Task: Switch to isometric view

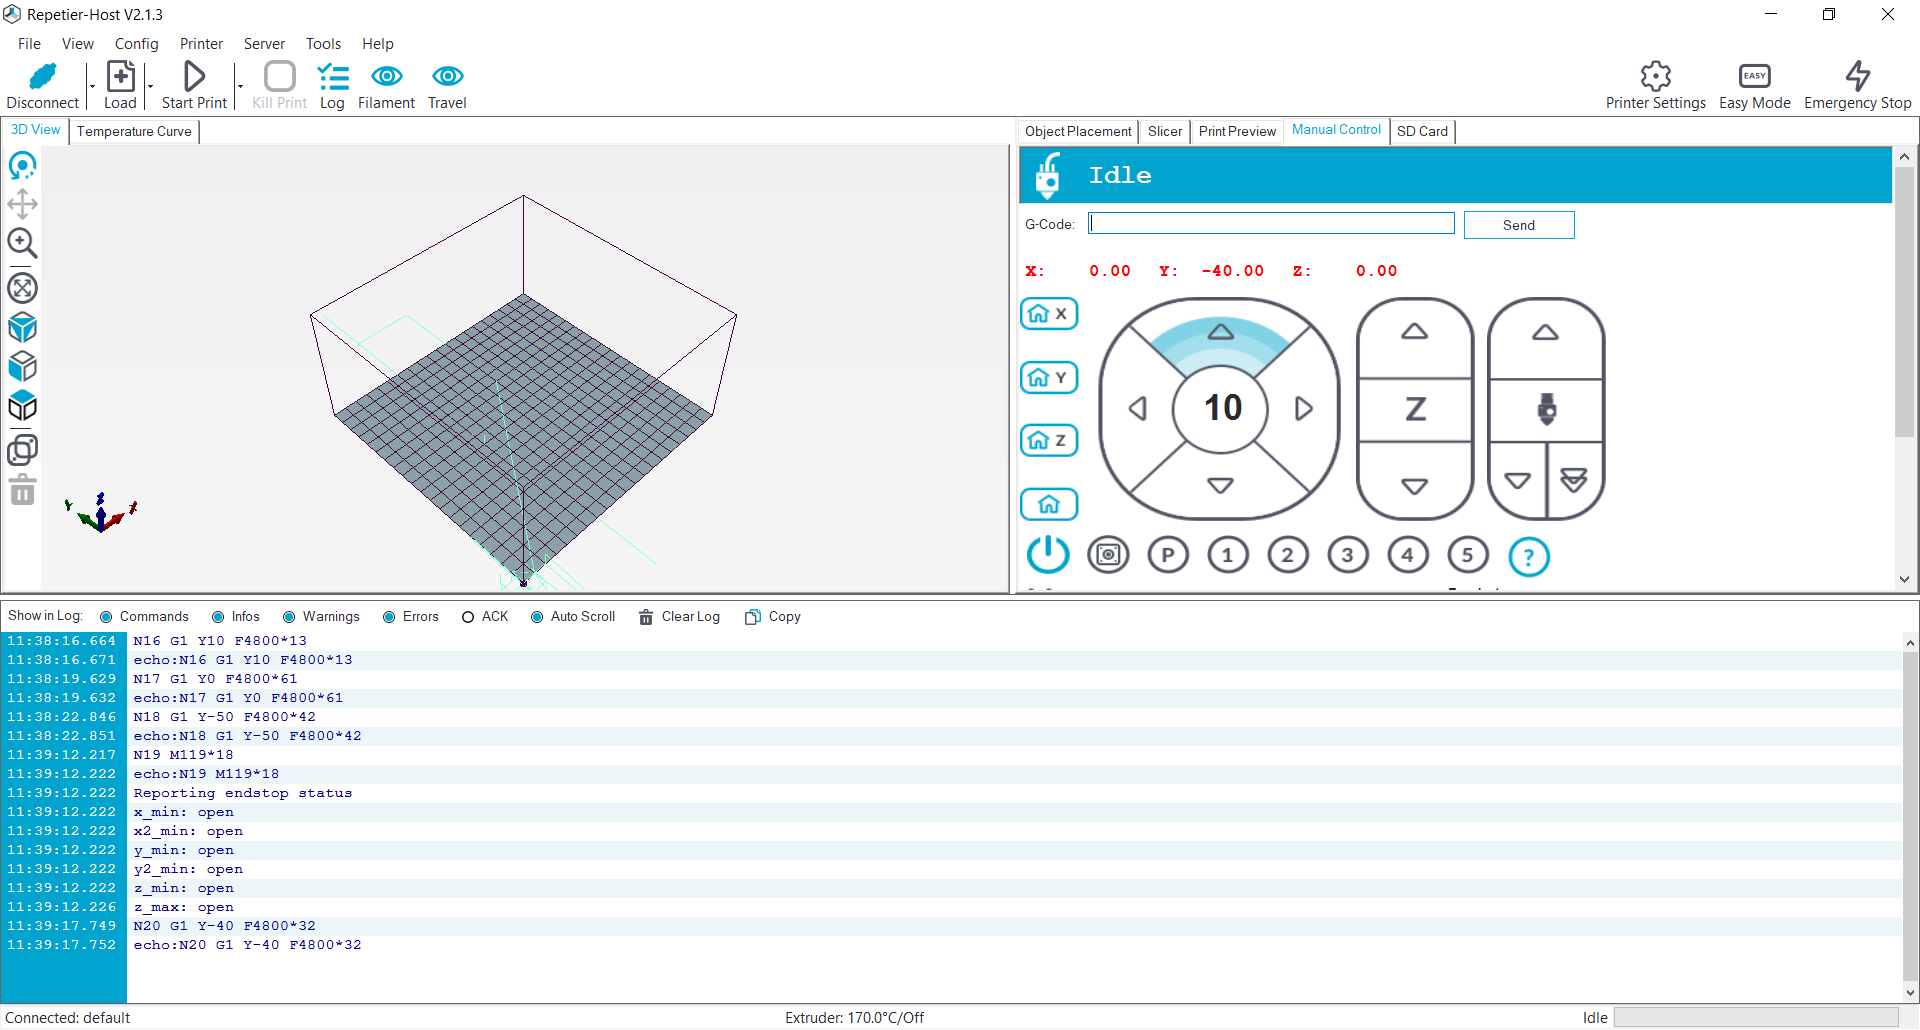Action: pyautogui.click(x=22, y=327)
